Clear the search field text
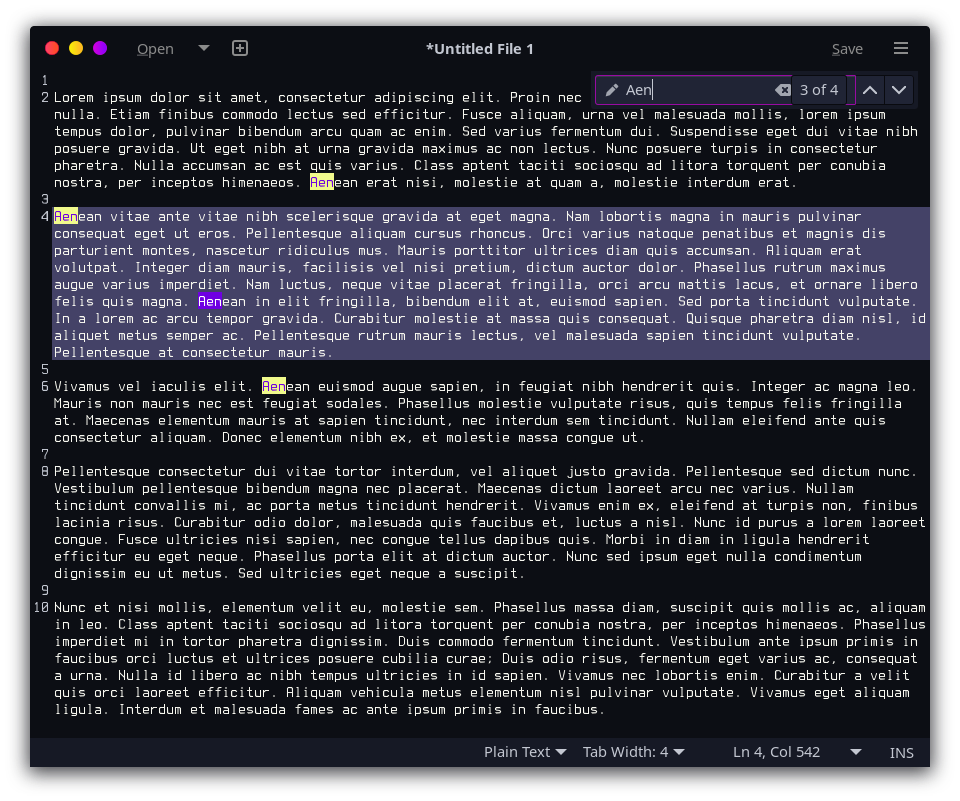960x801 pixels. (782, 90)
